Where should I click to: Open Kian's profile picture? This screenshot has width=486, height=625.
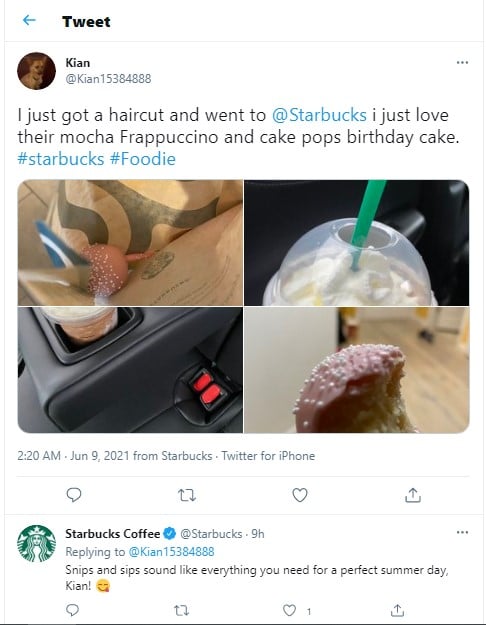pos(36,71)
